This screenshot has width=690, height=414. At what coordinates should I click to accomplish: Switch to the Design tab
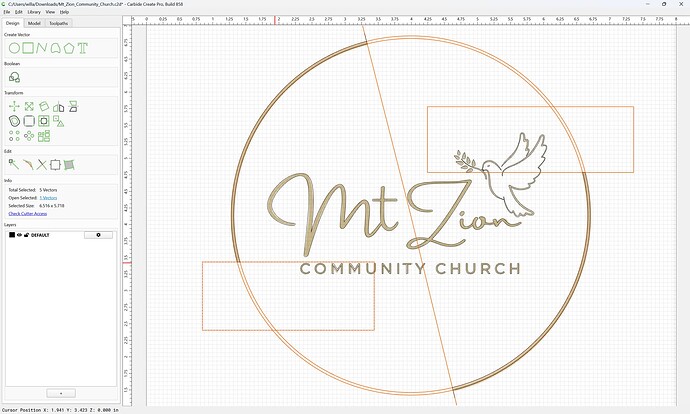pos(12,23)
